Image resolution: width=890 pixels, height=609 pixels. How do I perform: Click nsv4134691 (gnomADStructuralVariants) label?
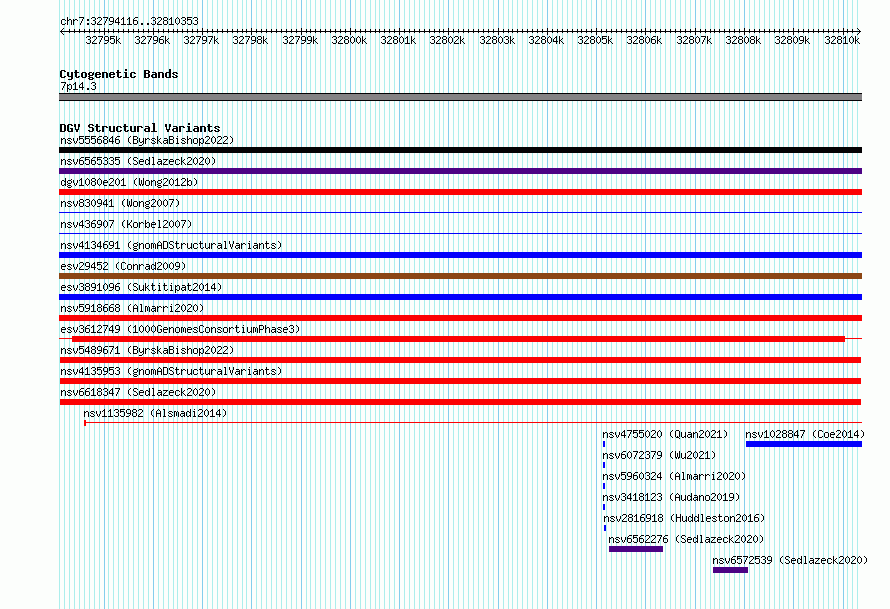171,245
